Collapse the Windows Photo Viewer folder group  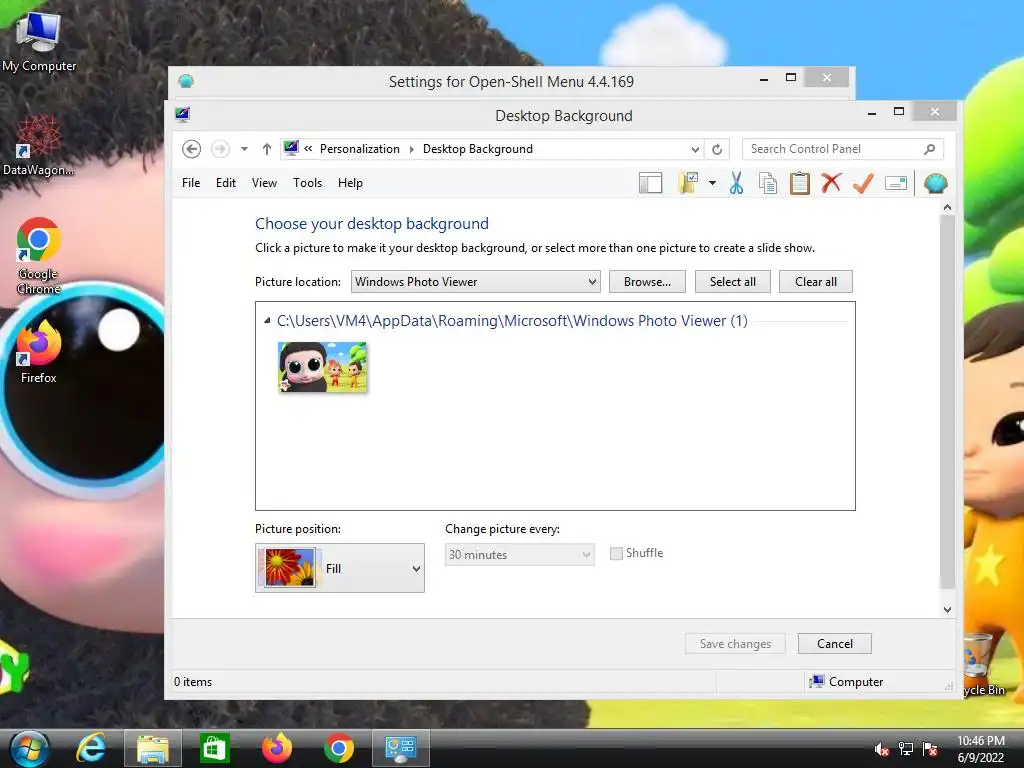267,321
